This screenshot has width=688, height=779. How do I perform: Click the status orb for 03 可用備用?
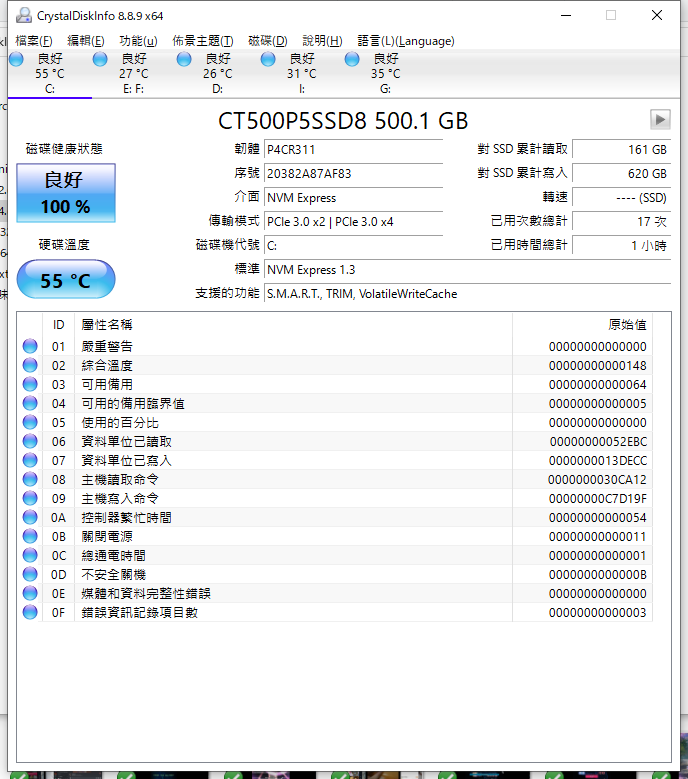30,384
